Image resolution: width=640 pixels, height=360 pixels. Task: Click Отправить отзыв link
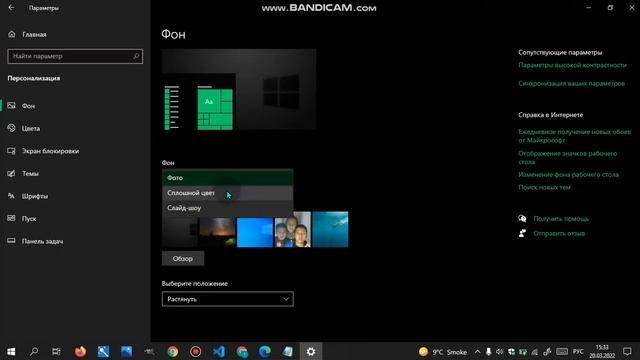[x=559, y=233]
